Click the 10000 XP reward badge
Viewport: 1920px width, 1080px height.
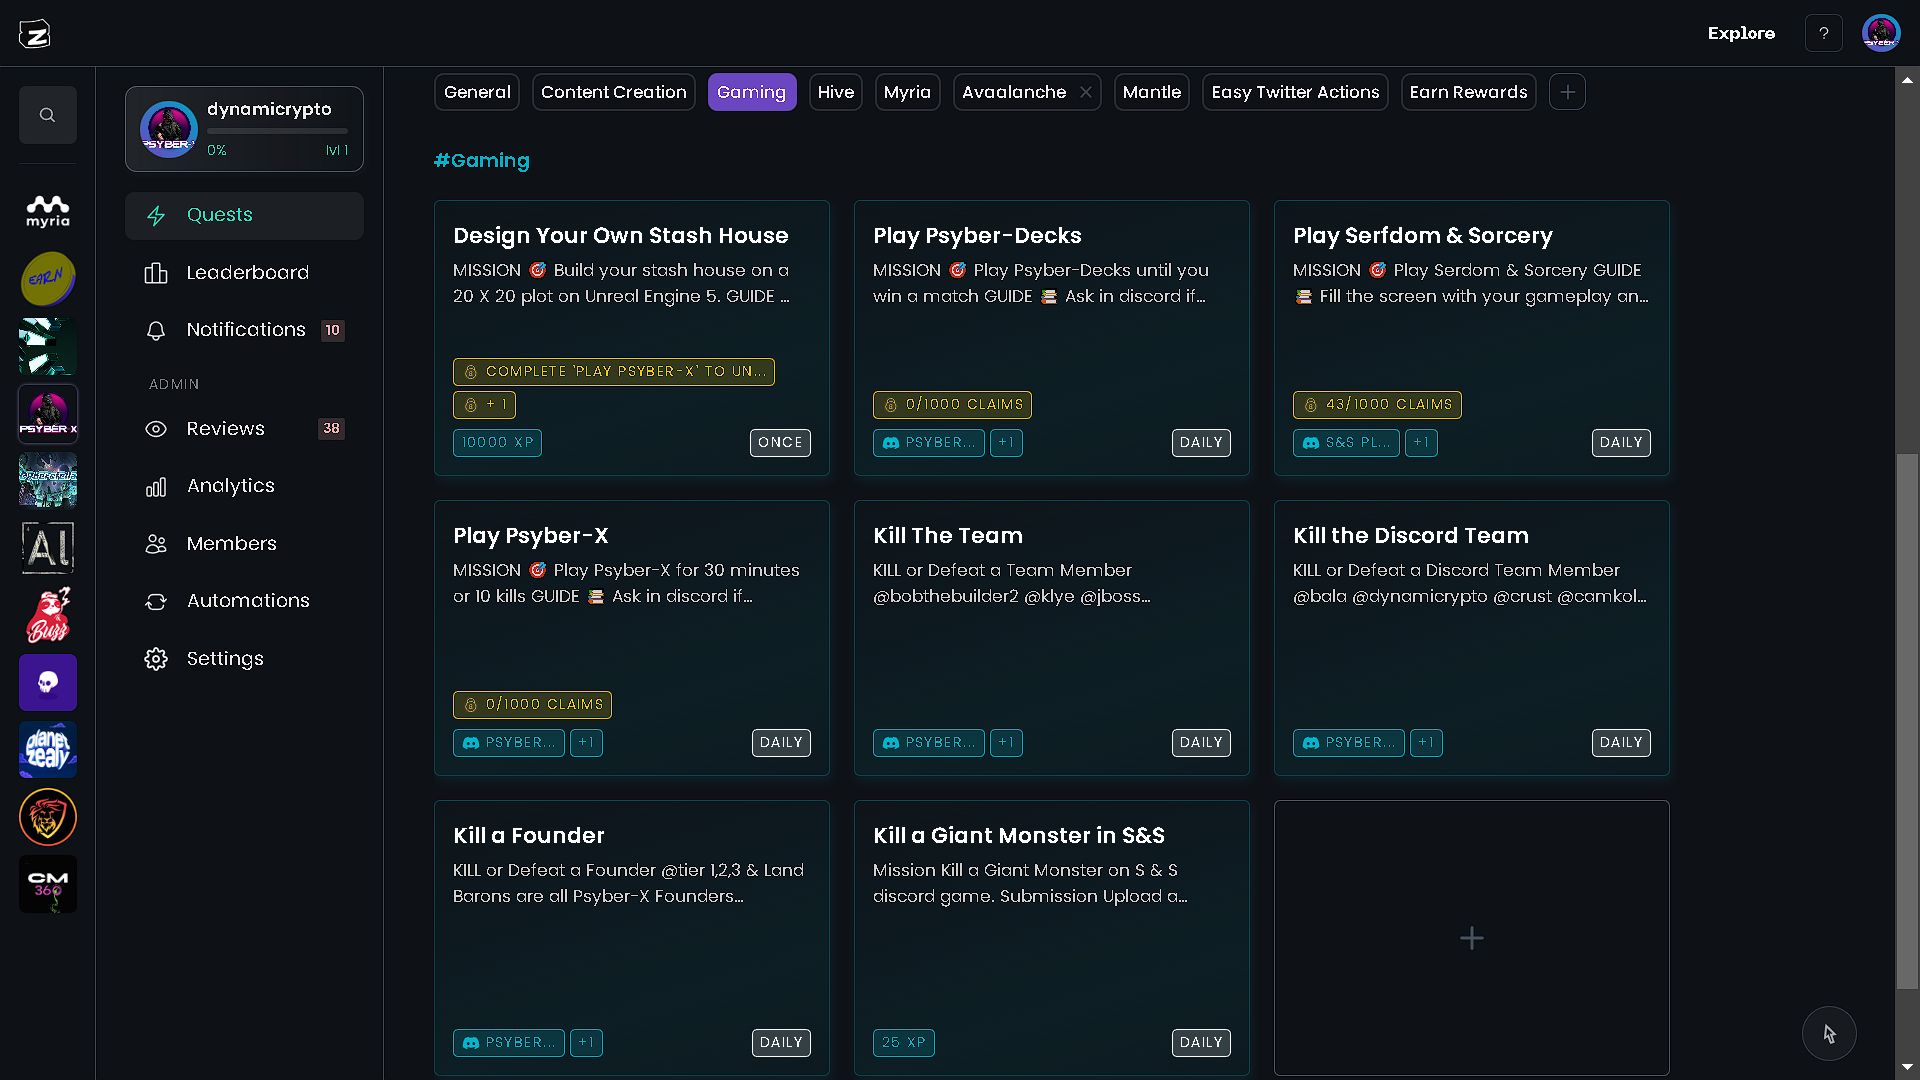(497, 443)
